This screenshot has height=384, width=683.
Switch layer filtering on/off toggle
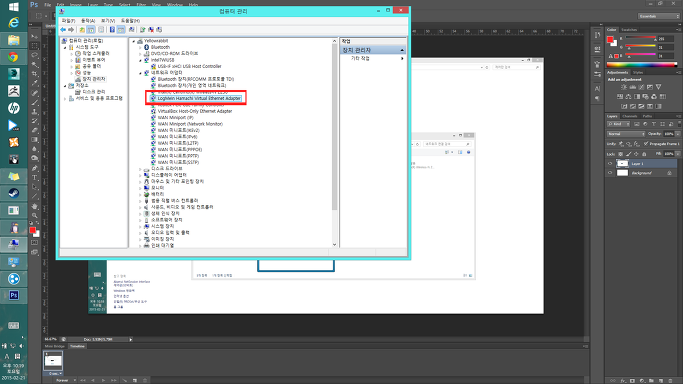(x=679, y=124)
